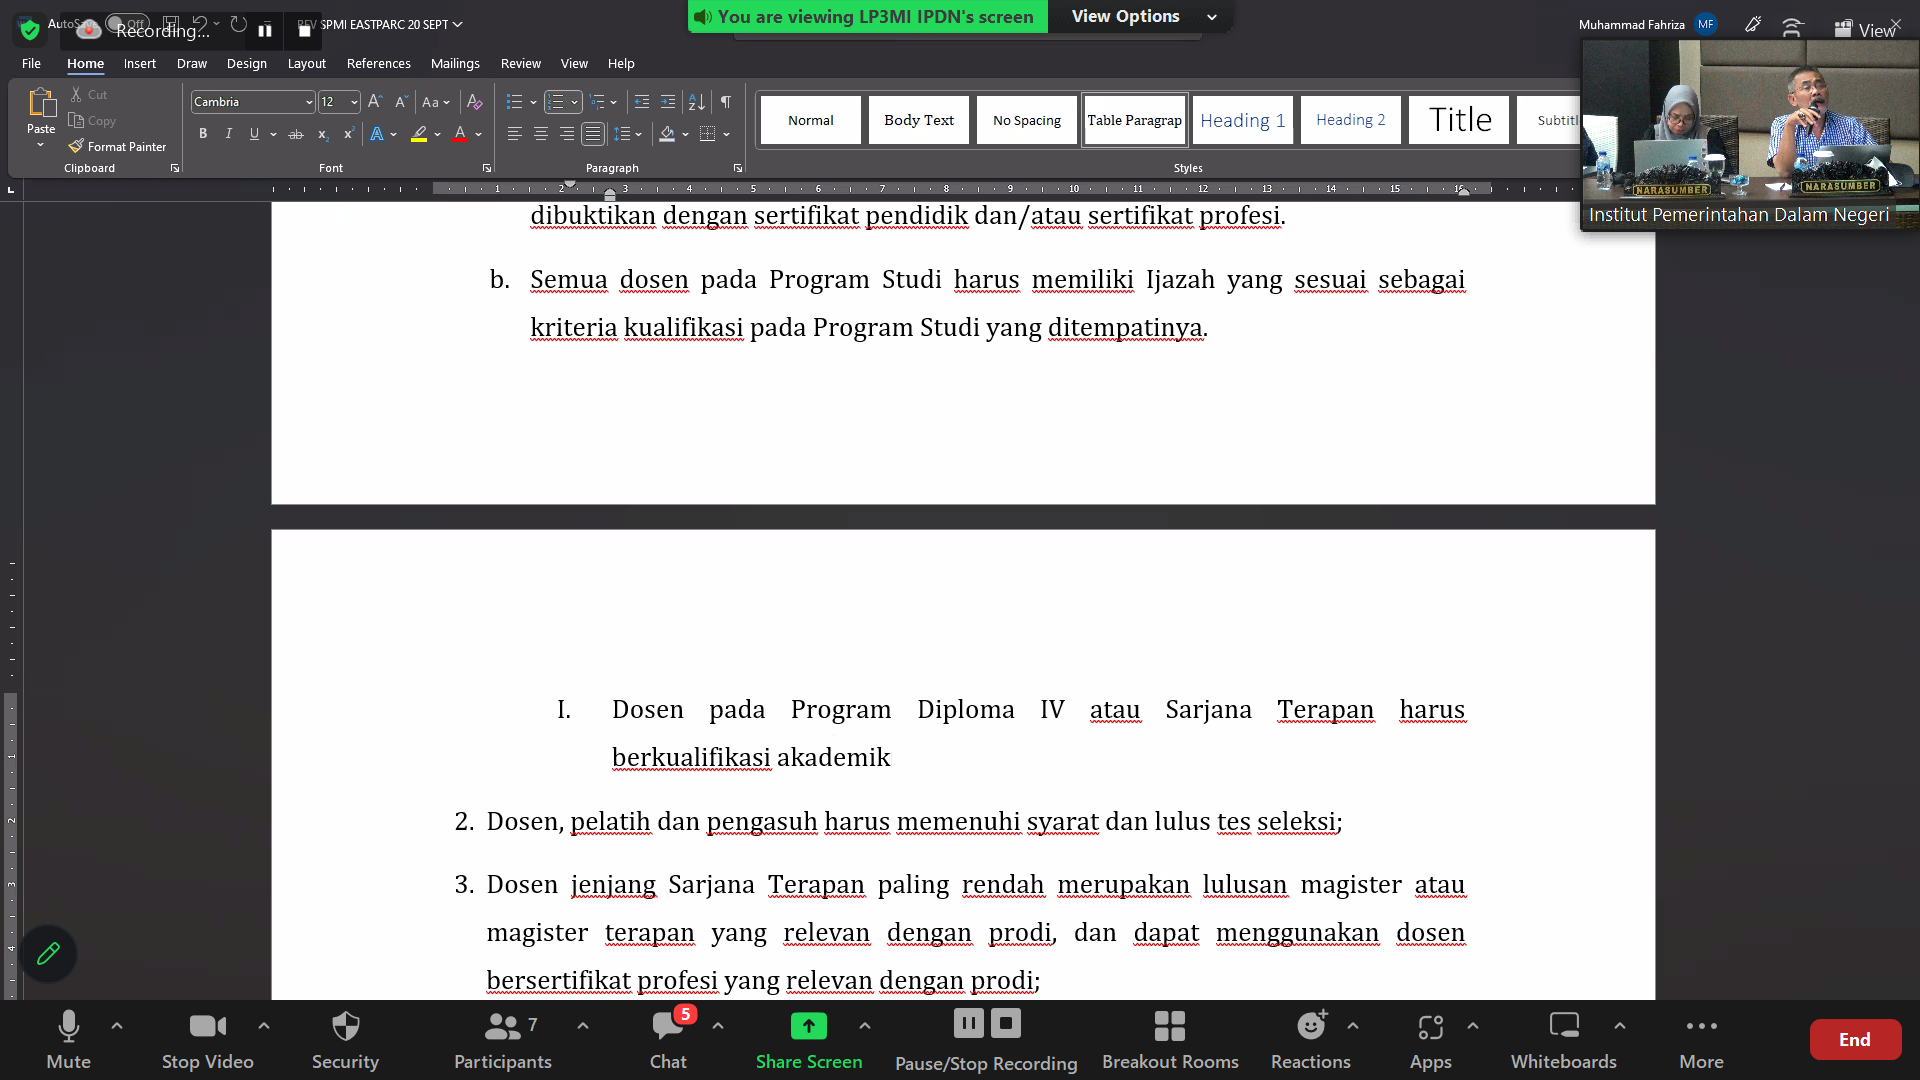The width and height of the screenshot is (1920, 1080).
Task: Align text left in Paragraph group
Action: tap(515, 134)
